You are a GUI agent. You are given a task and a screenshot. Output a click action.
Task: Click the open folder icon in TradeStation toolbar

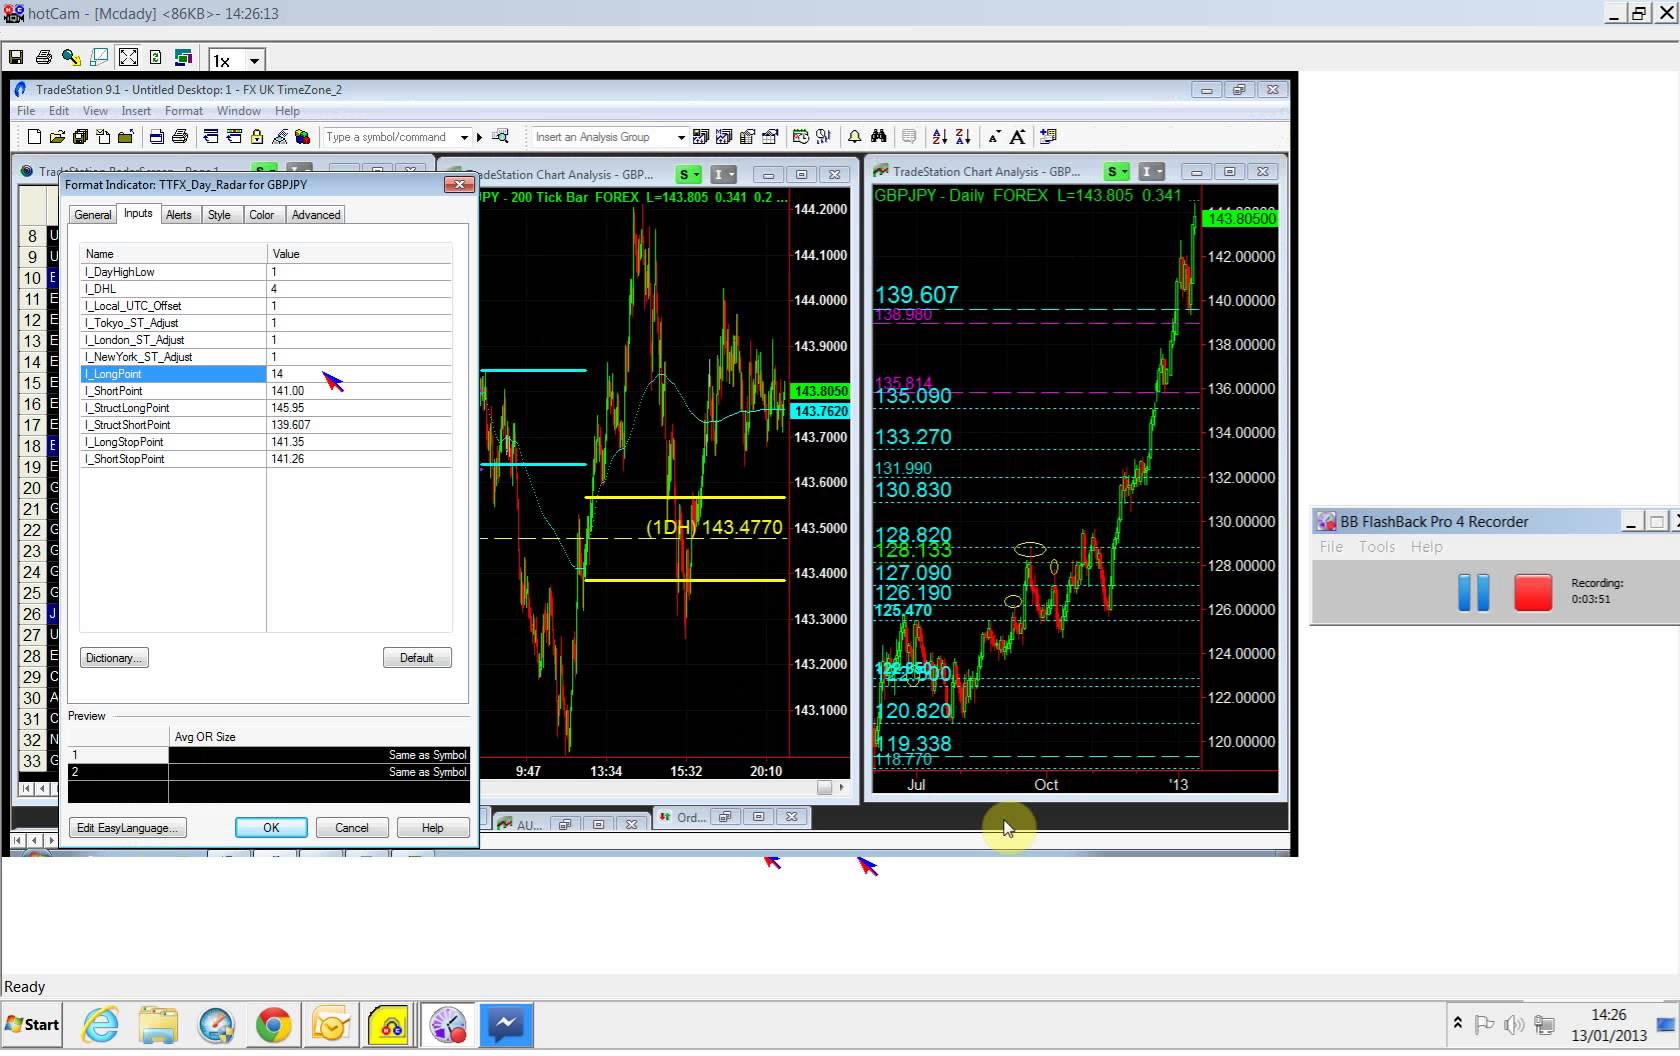click(x=57, y=137)
